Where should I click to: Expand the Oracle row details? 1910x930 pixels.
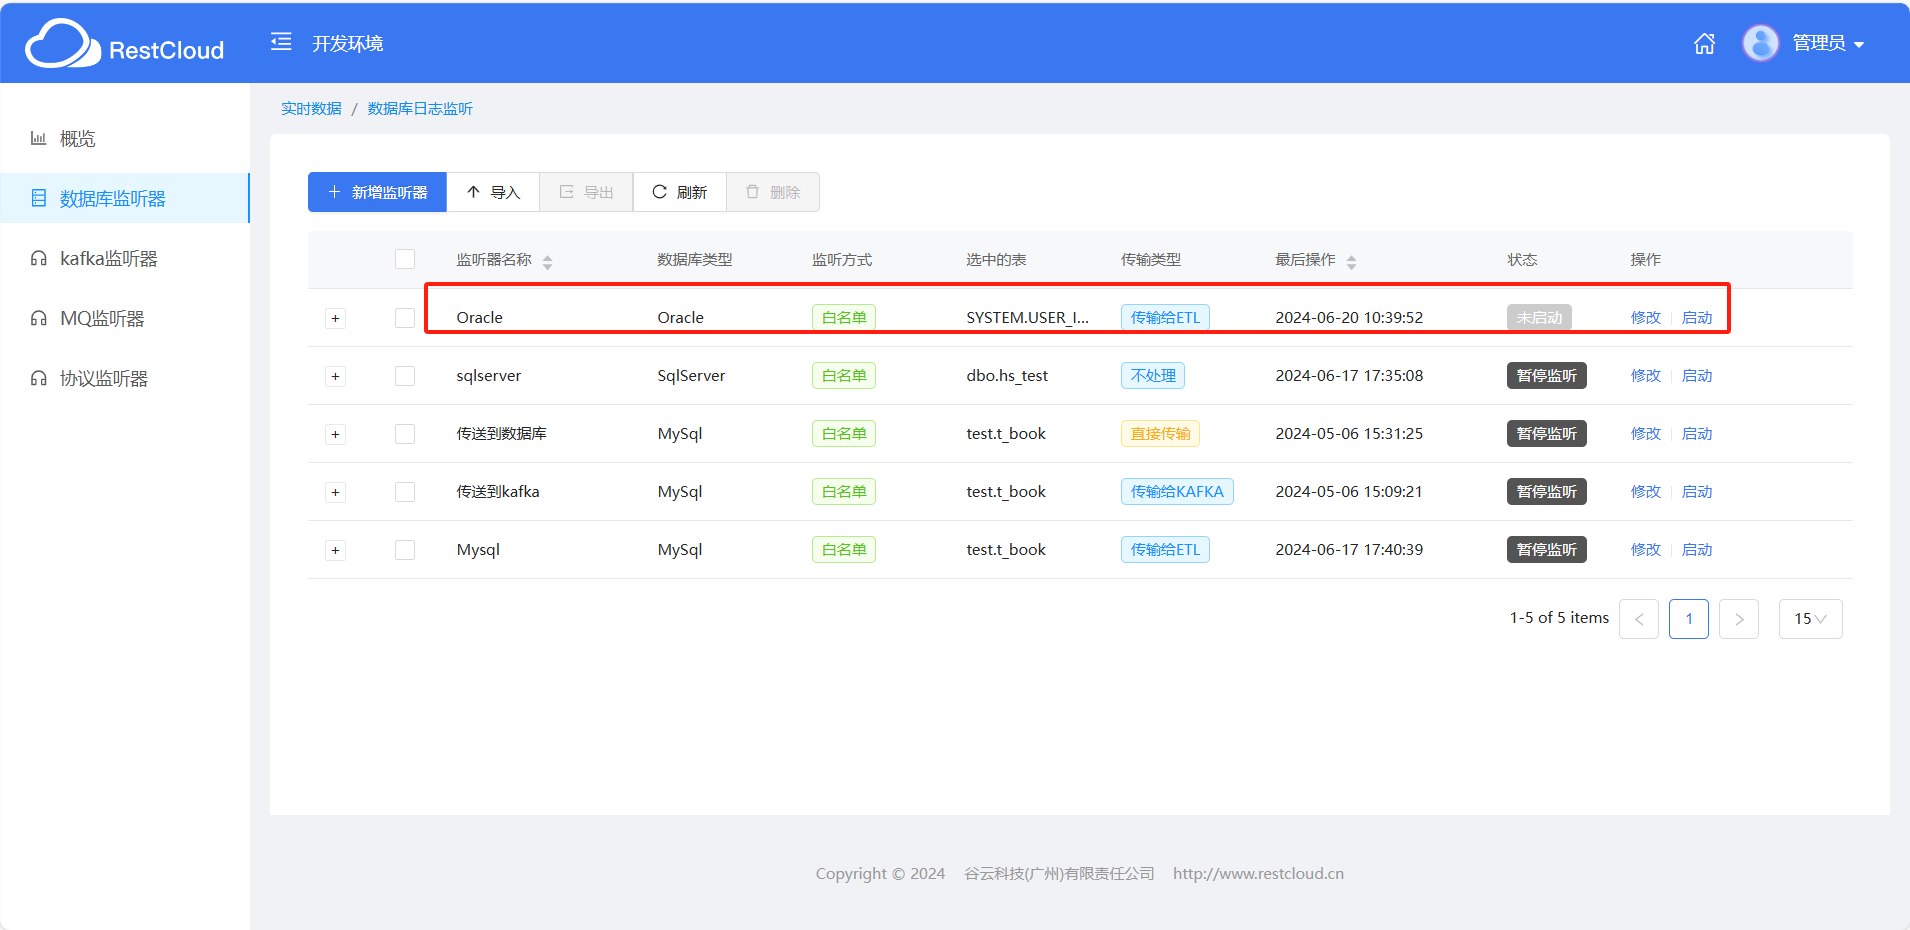pos(335,318)
